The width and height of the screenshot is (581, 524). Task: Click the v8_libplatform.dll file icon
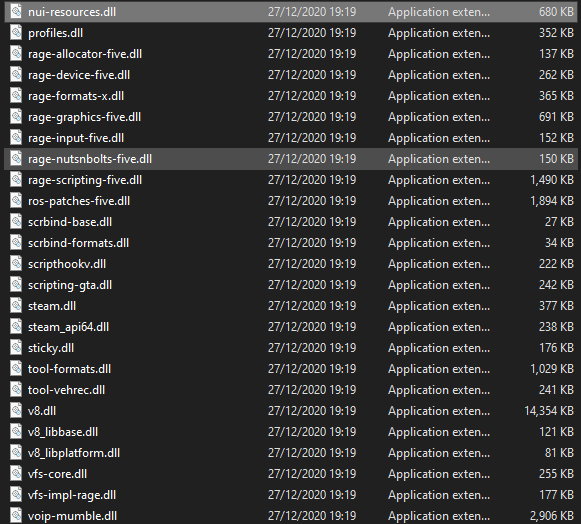pyautogui.click(x=16, y=452)
